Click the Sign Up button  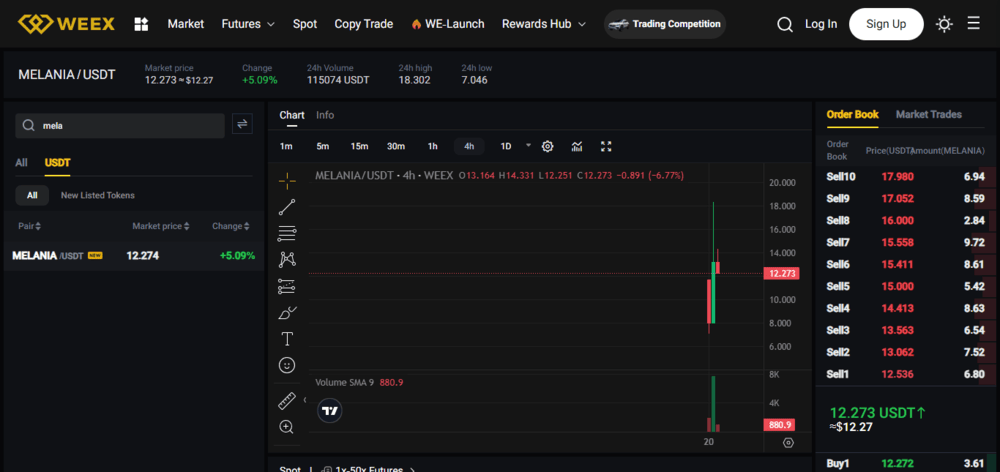[x=886, y=24]
